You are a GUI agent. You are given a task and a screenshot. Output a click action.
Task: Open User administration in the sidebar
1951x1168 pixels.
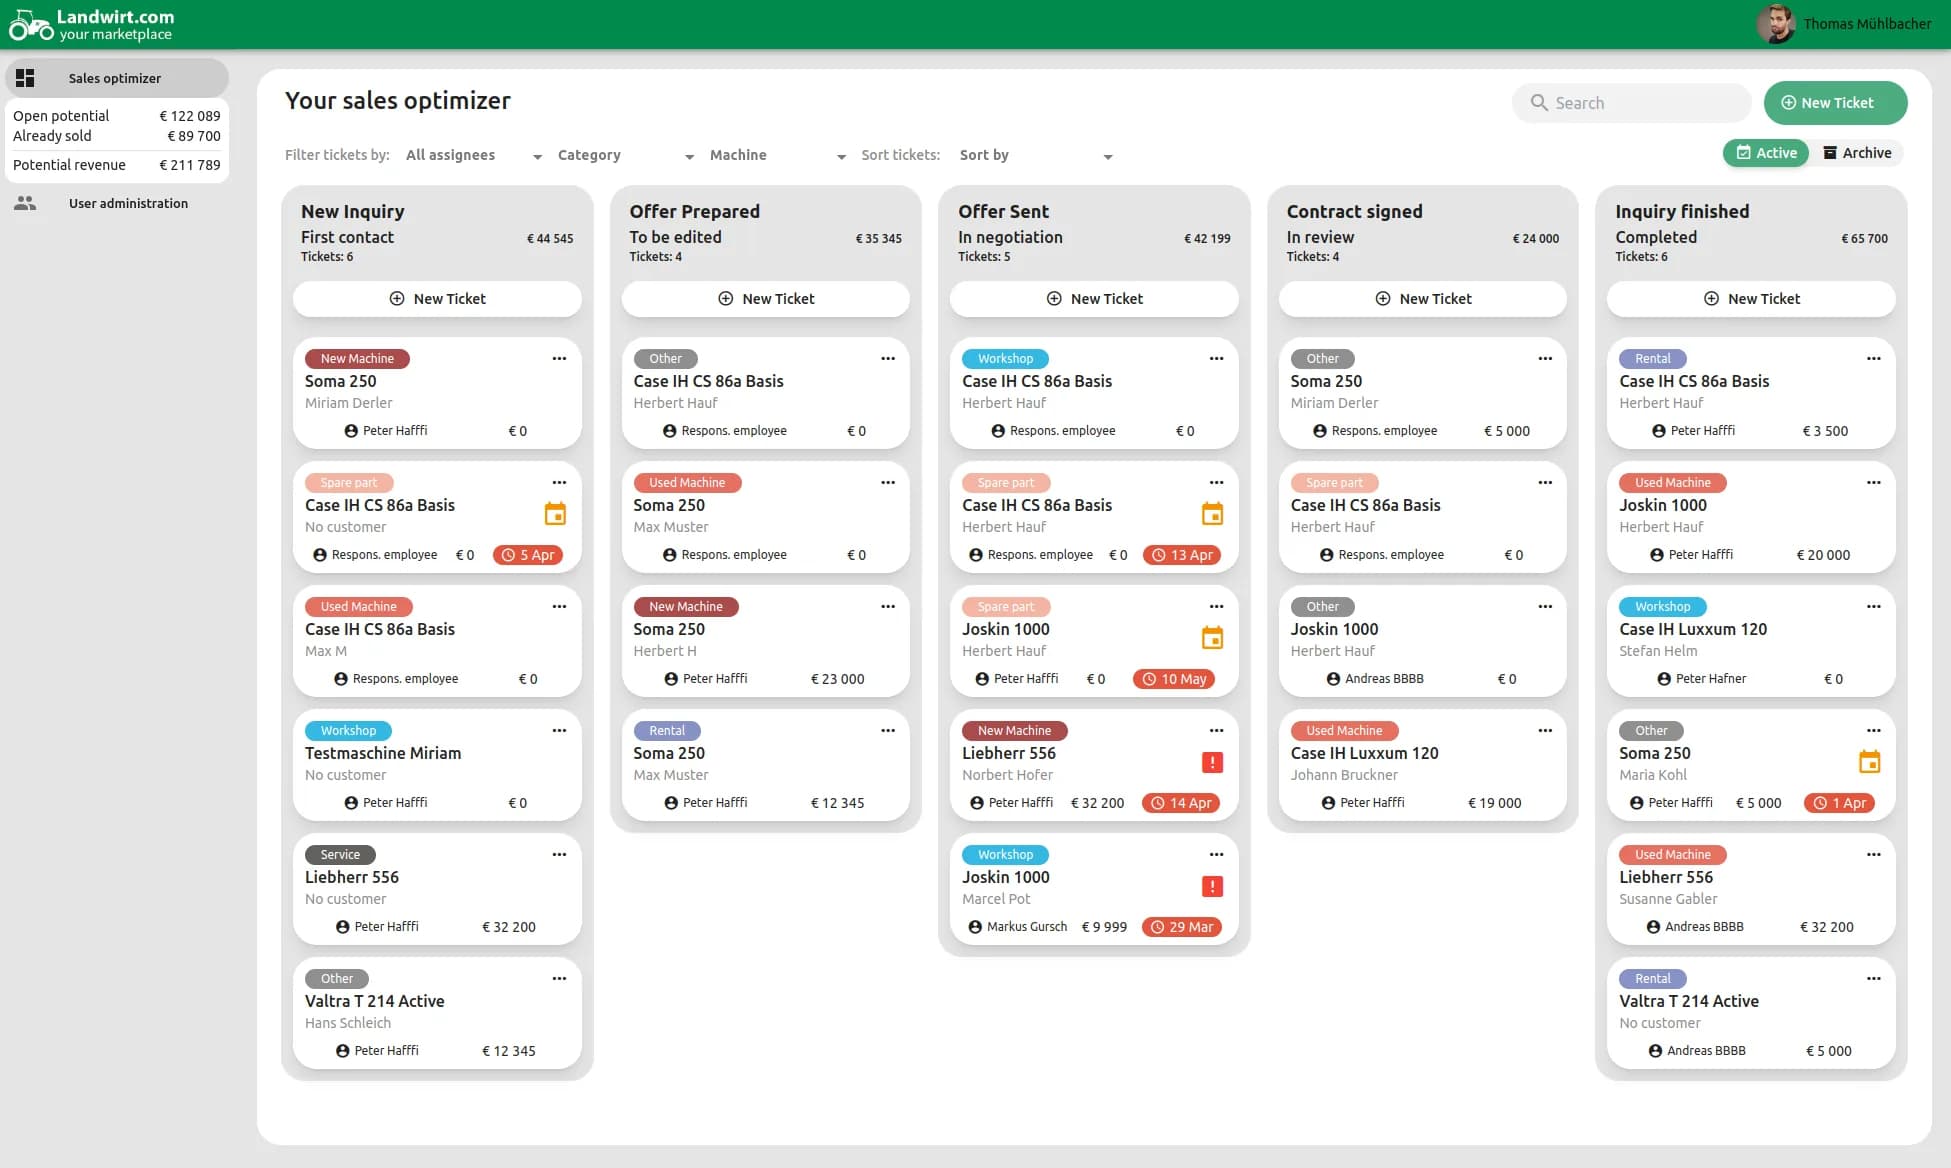[x=116, y=203]
